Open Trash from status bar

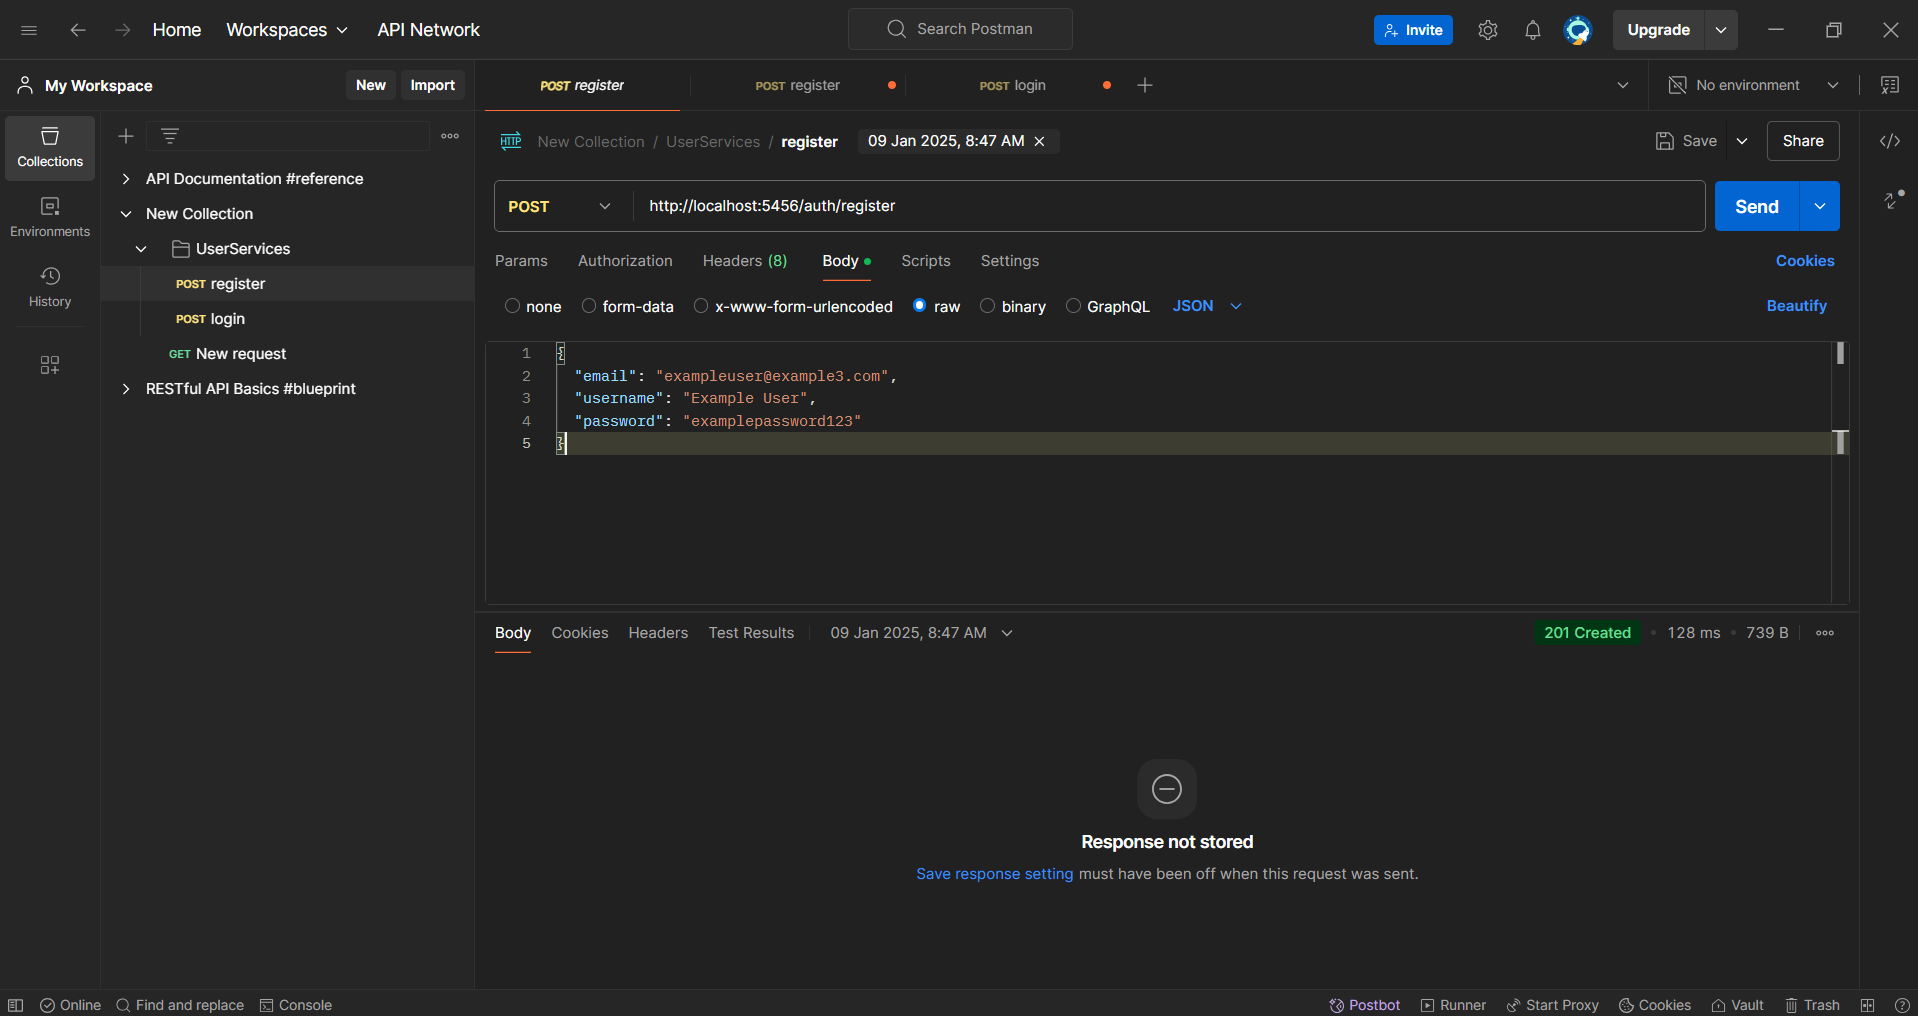[x=1812, y=1005]
